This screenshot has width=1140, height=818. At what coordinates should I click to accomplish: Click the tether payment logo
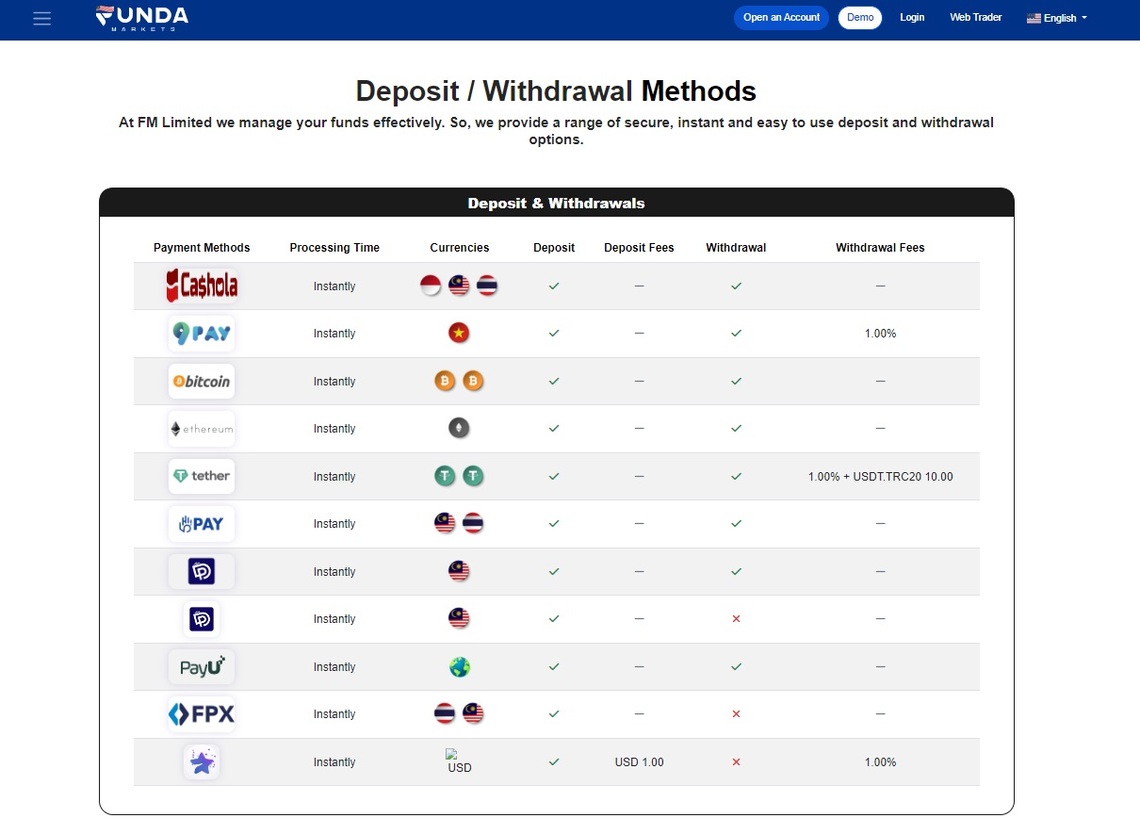(x=201, y=476)
